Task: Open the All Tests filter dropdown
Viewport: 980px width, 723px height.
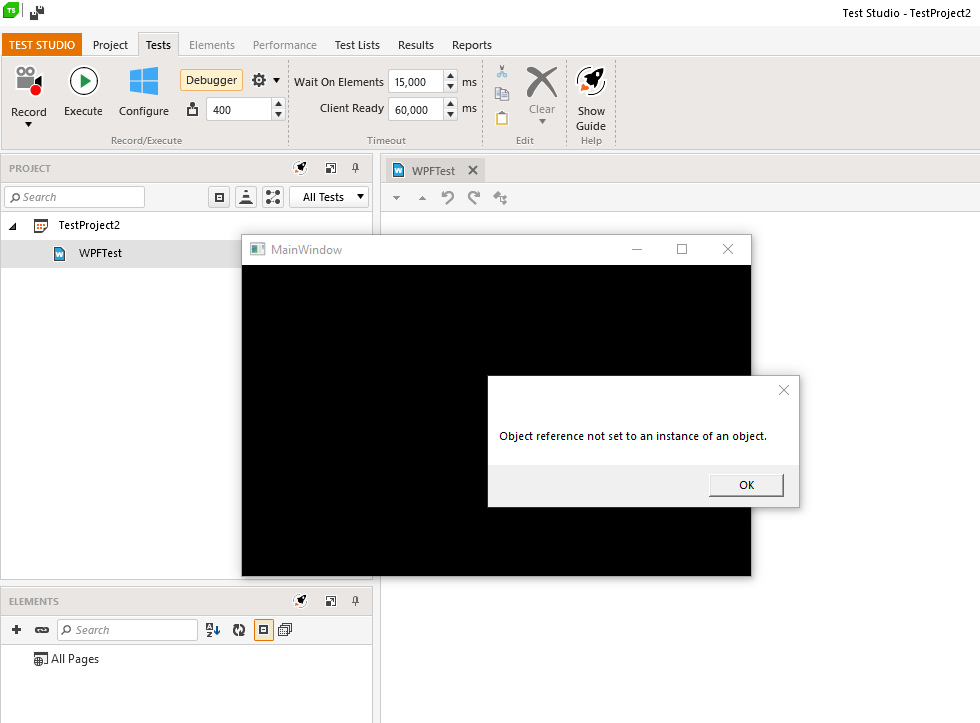Action: tap(329, 197)
